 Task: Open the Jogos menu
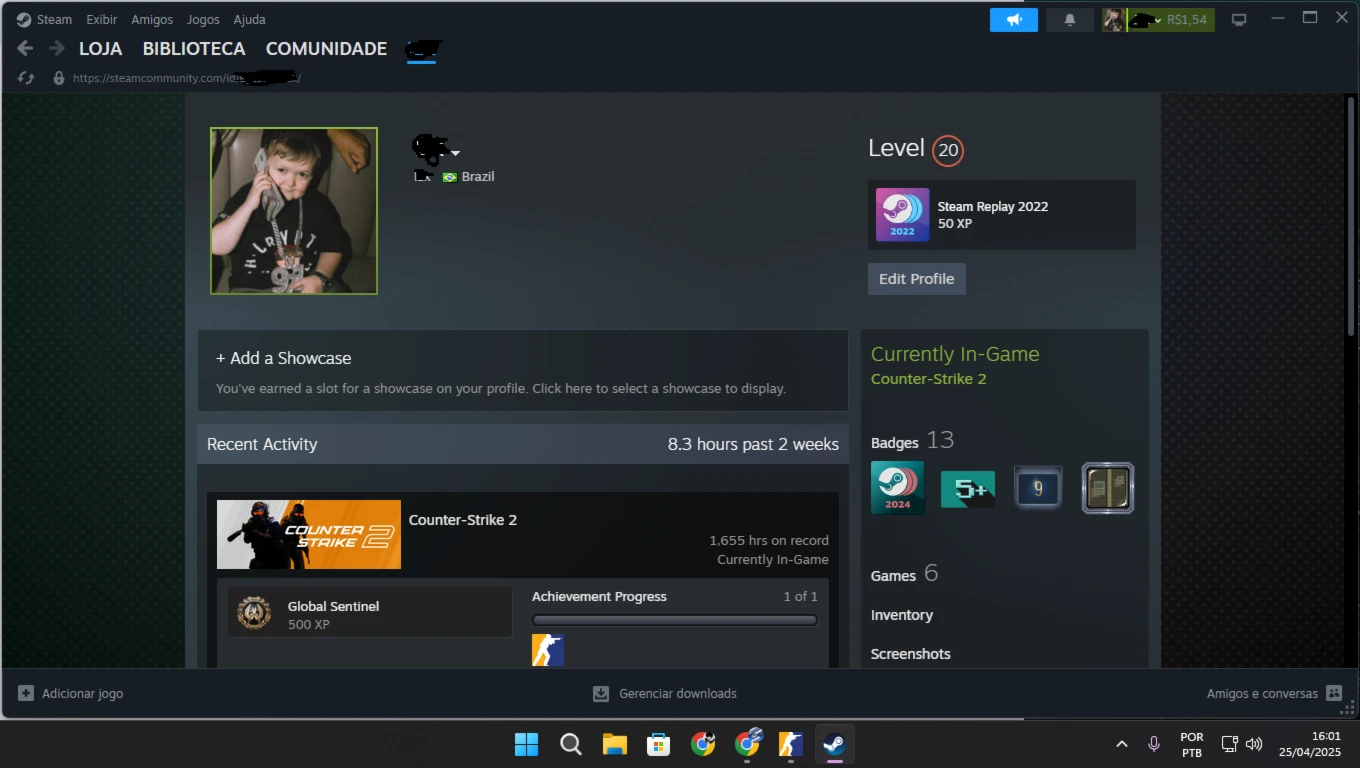[x=203, y=19]
